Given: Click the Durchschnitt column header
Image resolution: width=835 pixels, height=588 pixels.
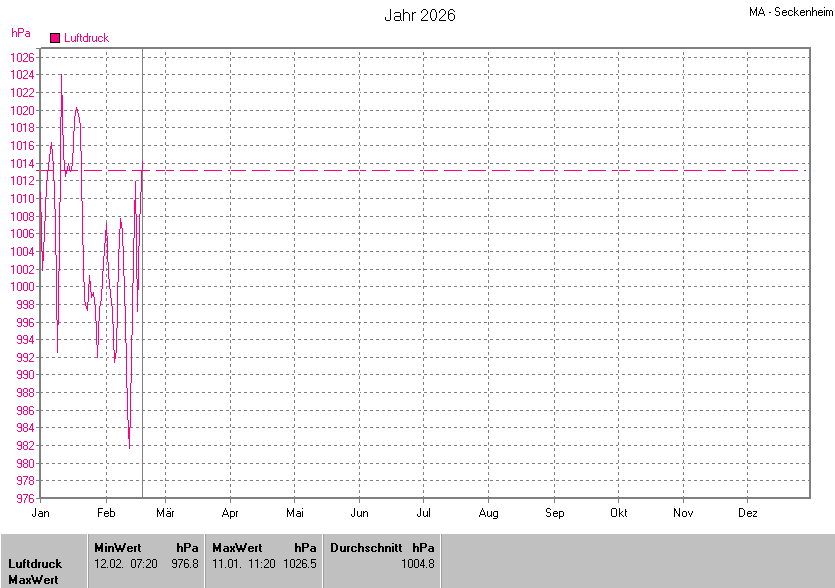Looking at the screenshot, I should [x=366, y=548].
